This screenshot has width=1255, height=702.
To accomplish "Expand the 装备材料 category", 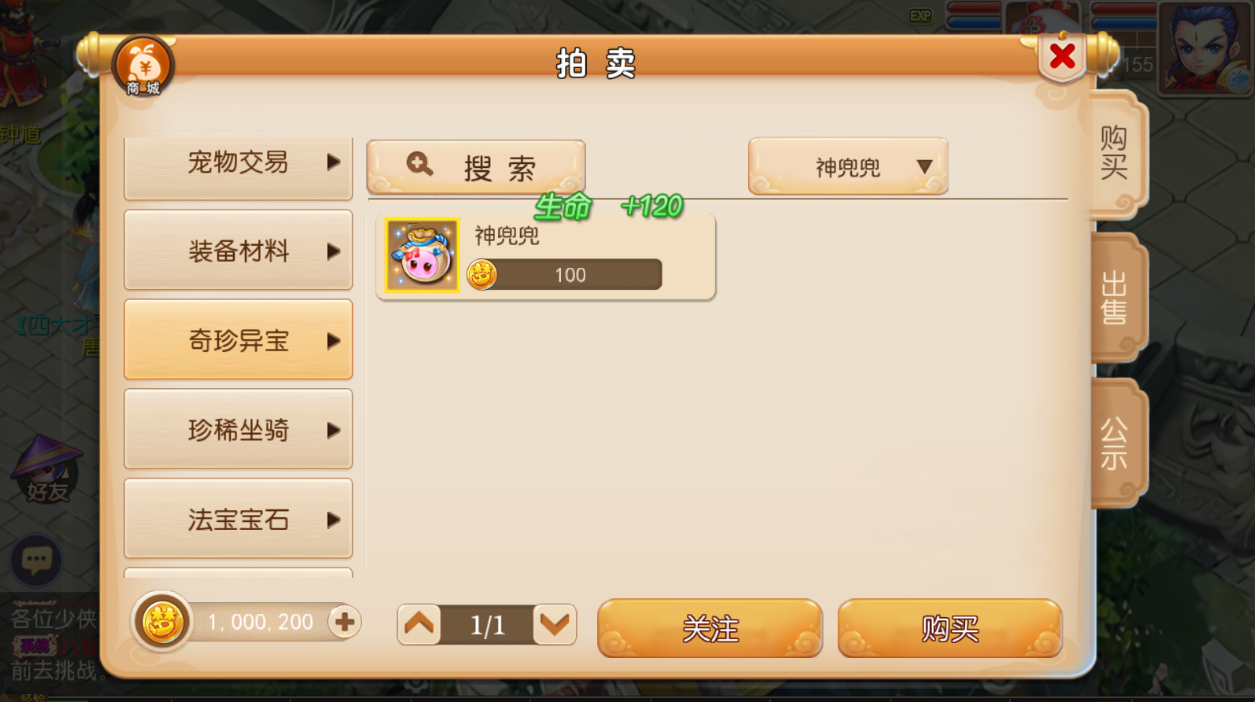I will pyautogui.click(x=238, y=250).
